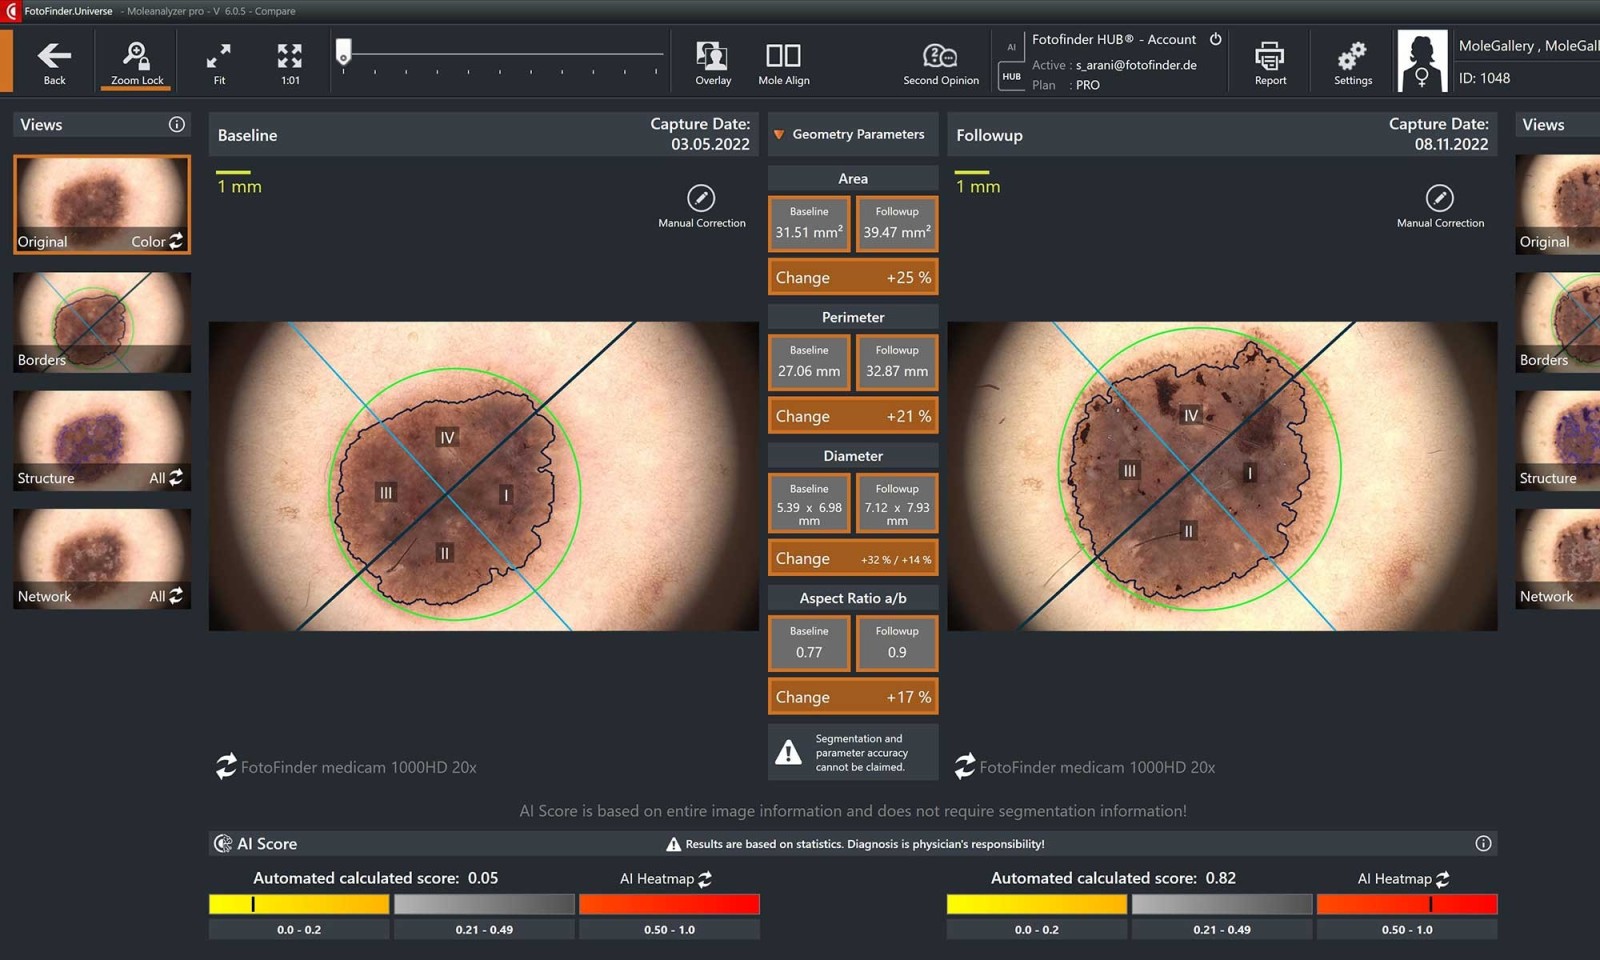This screenshot has height=960, width=1600.
Task: Open the Report printer icon
Action: point(1270,62)
